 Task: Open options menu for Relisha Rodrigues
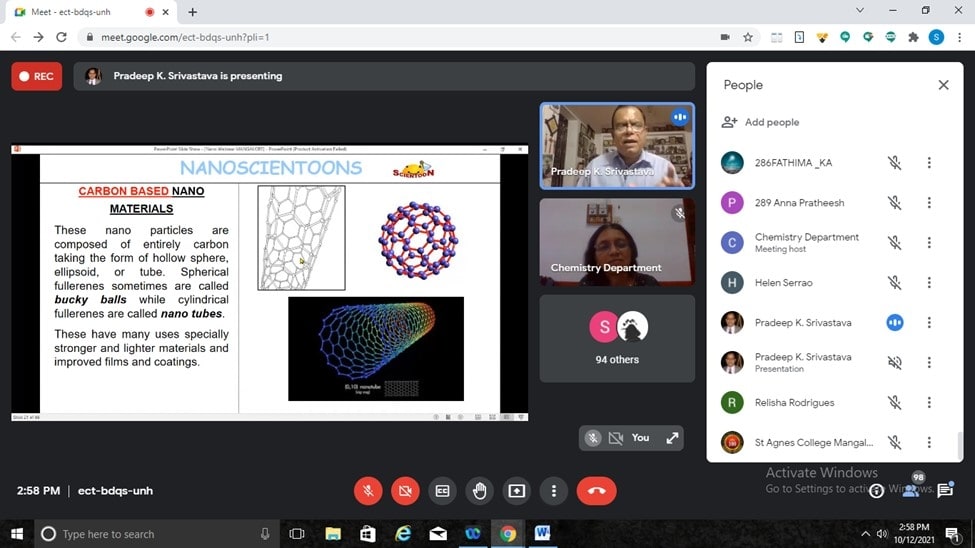(x=929, y=403)
